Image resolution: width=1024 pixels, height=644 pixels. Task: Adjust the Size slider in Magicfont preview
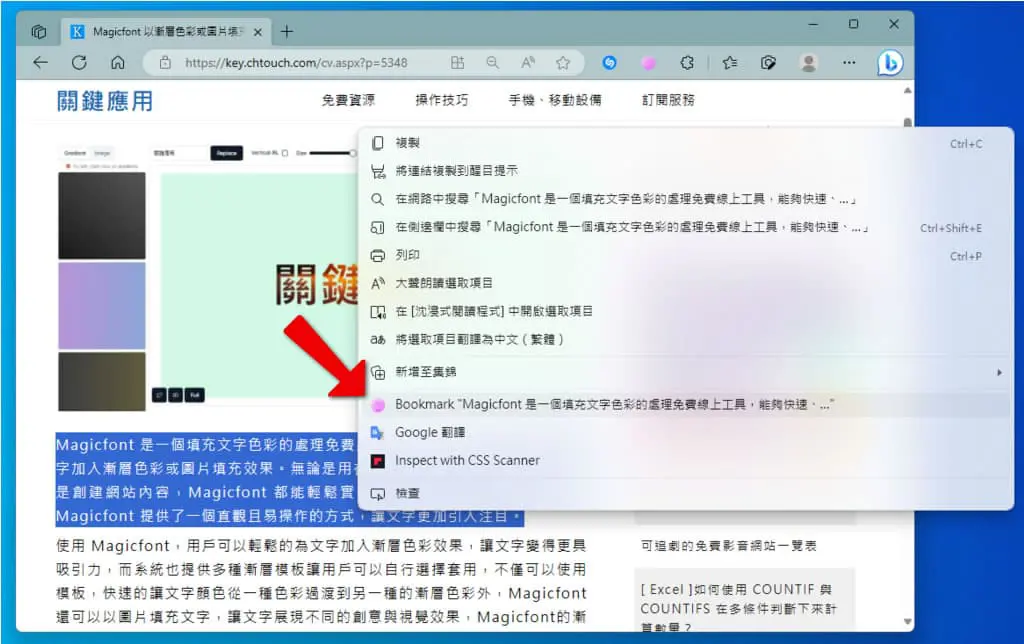[333, 153]
